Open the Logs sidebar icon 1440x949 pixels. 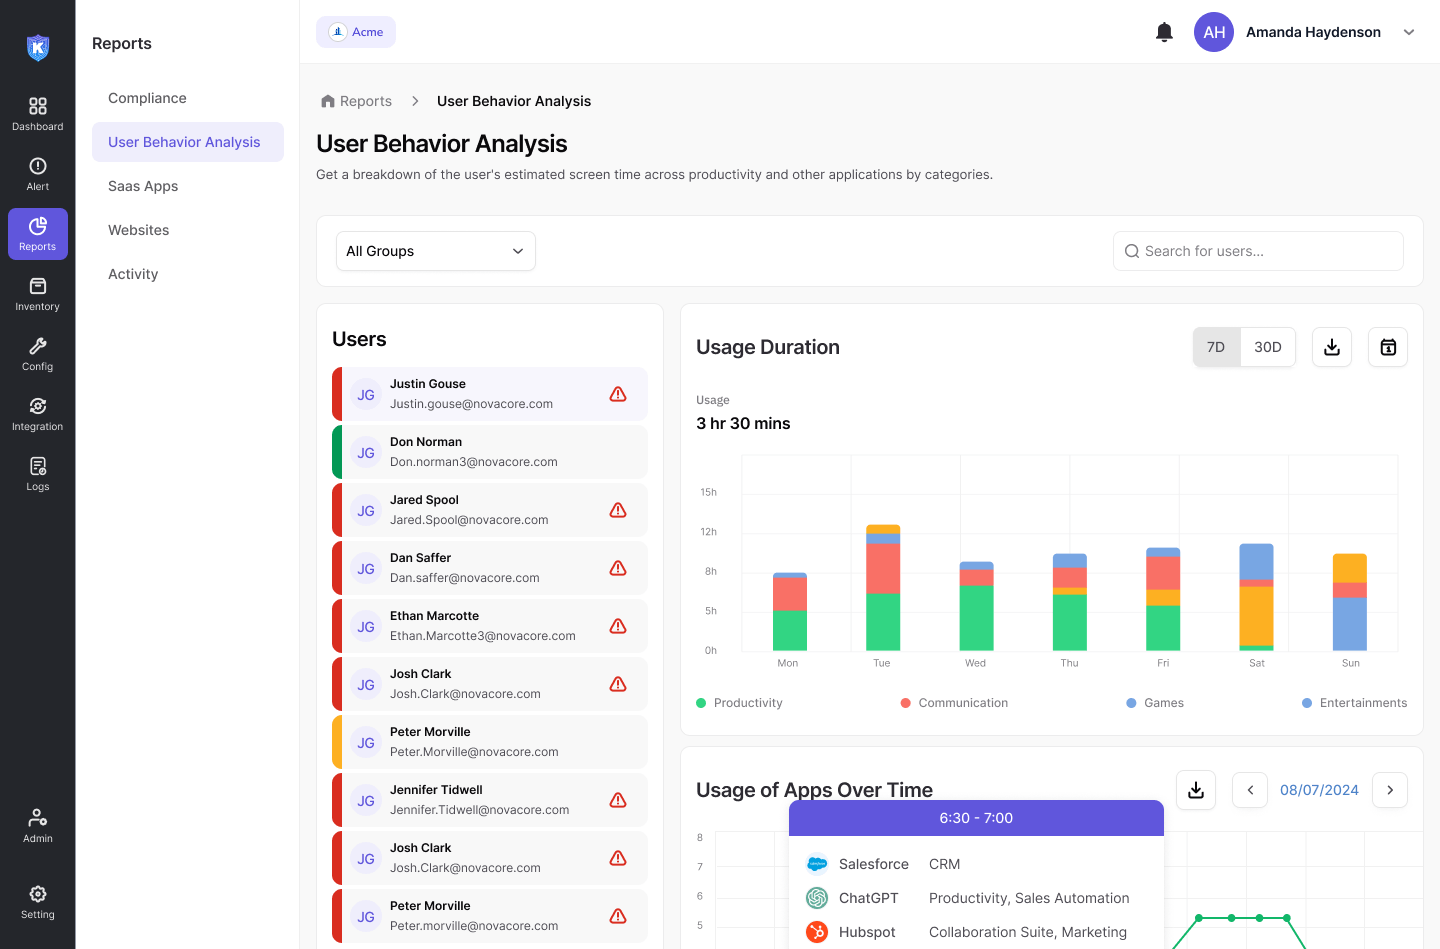tap(37, 474)
